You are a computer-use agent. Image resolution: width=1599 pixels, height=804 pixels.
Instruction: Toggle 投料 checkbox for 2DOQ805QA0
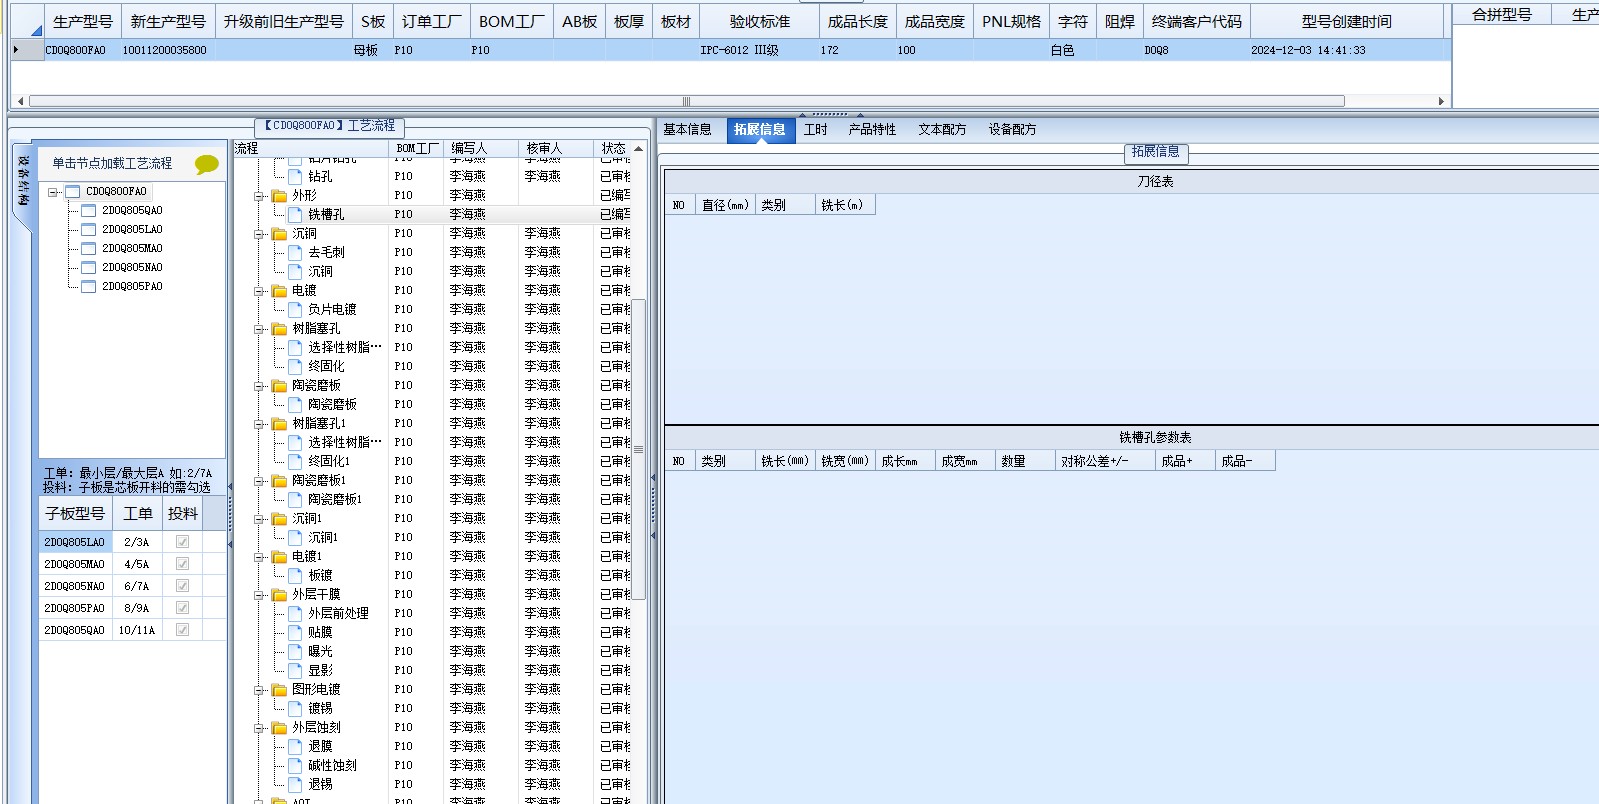(182, 629)
